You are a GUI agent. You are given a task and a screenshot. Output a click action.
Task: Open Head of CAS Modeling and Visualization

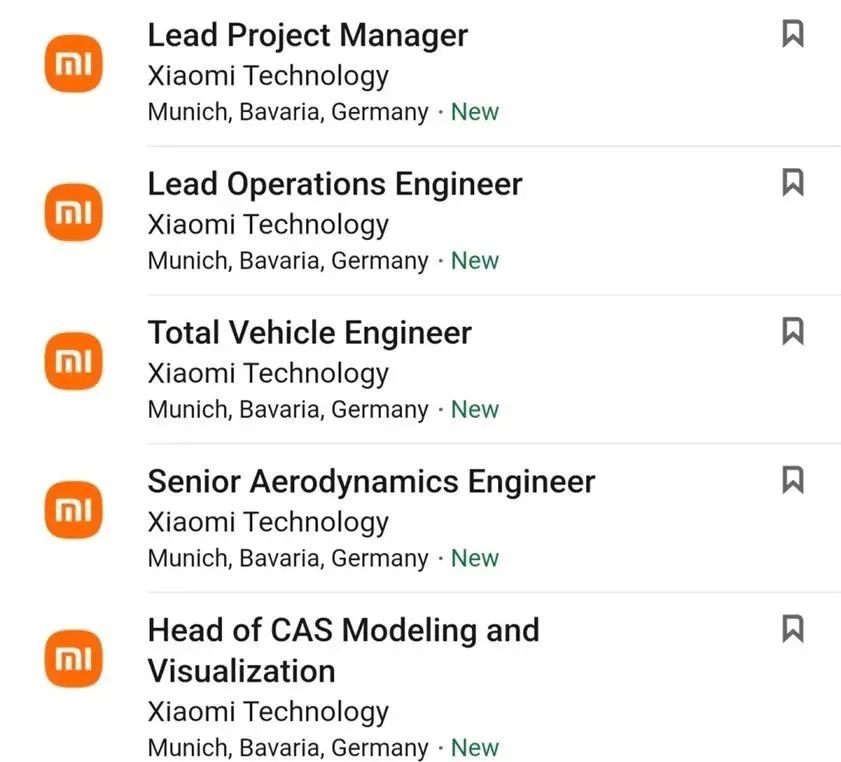[344, 650]
